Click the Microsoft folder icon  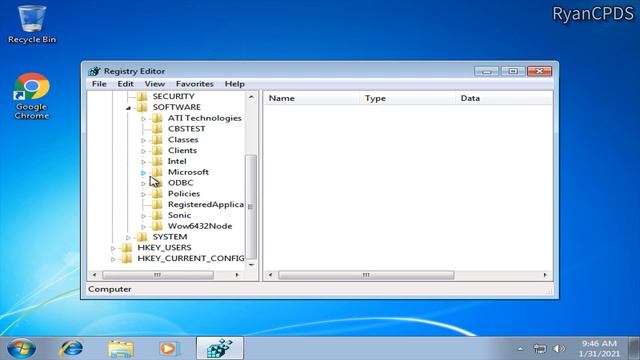pyautogui.click(x=157, y=172)
